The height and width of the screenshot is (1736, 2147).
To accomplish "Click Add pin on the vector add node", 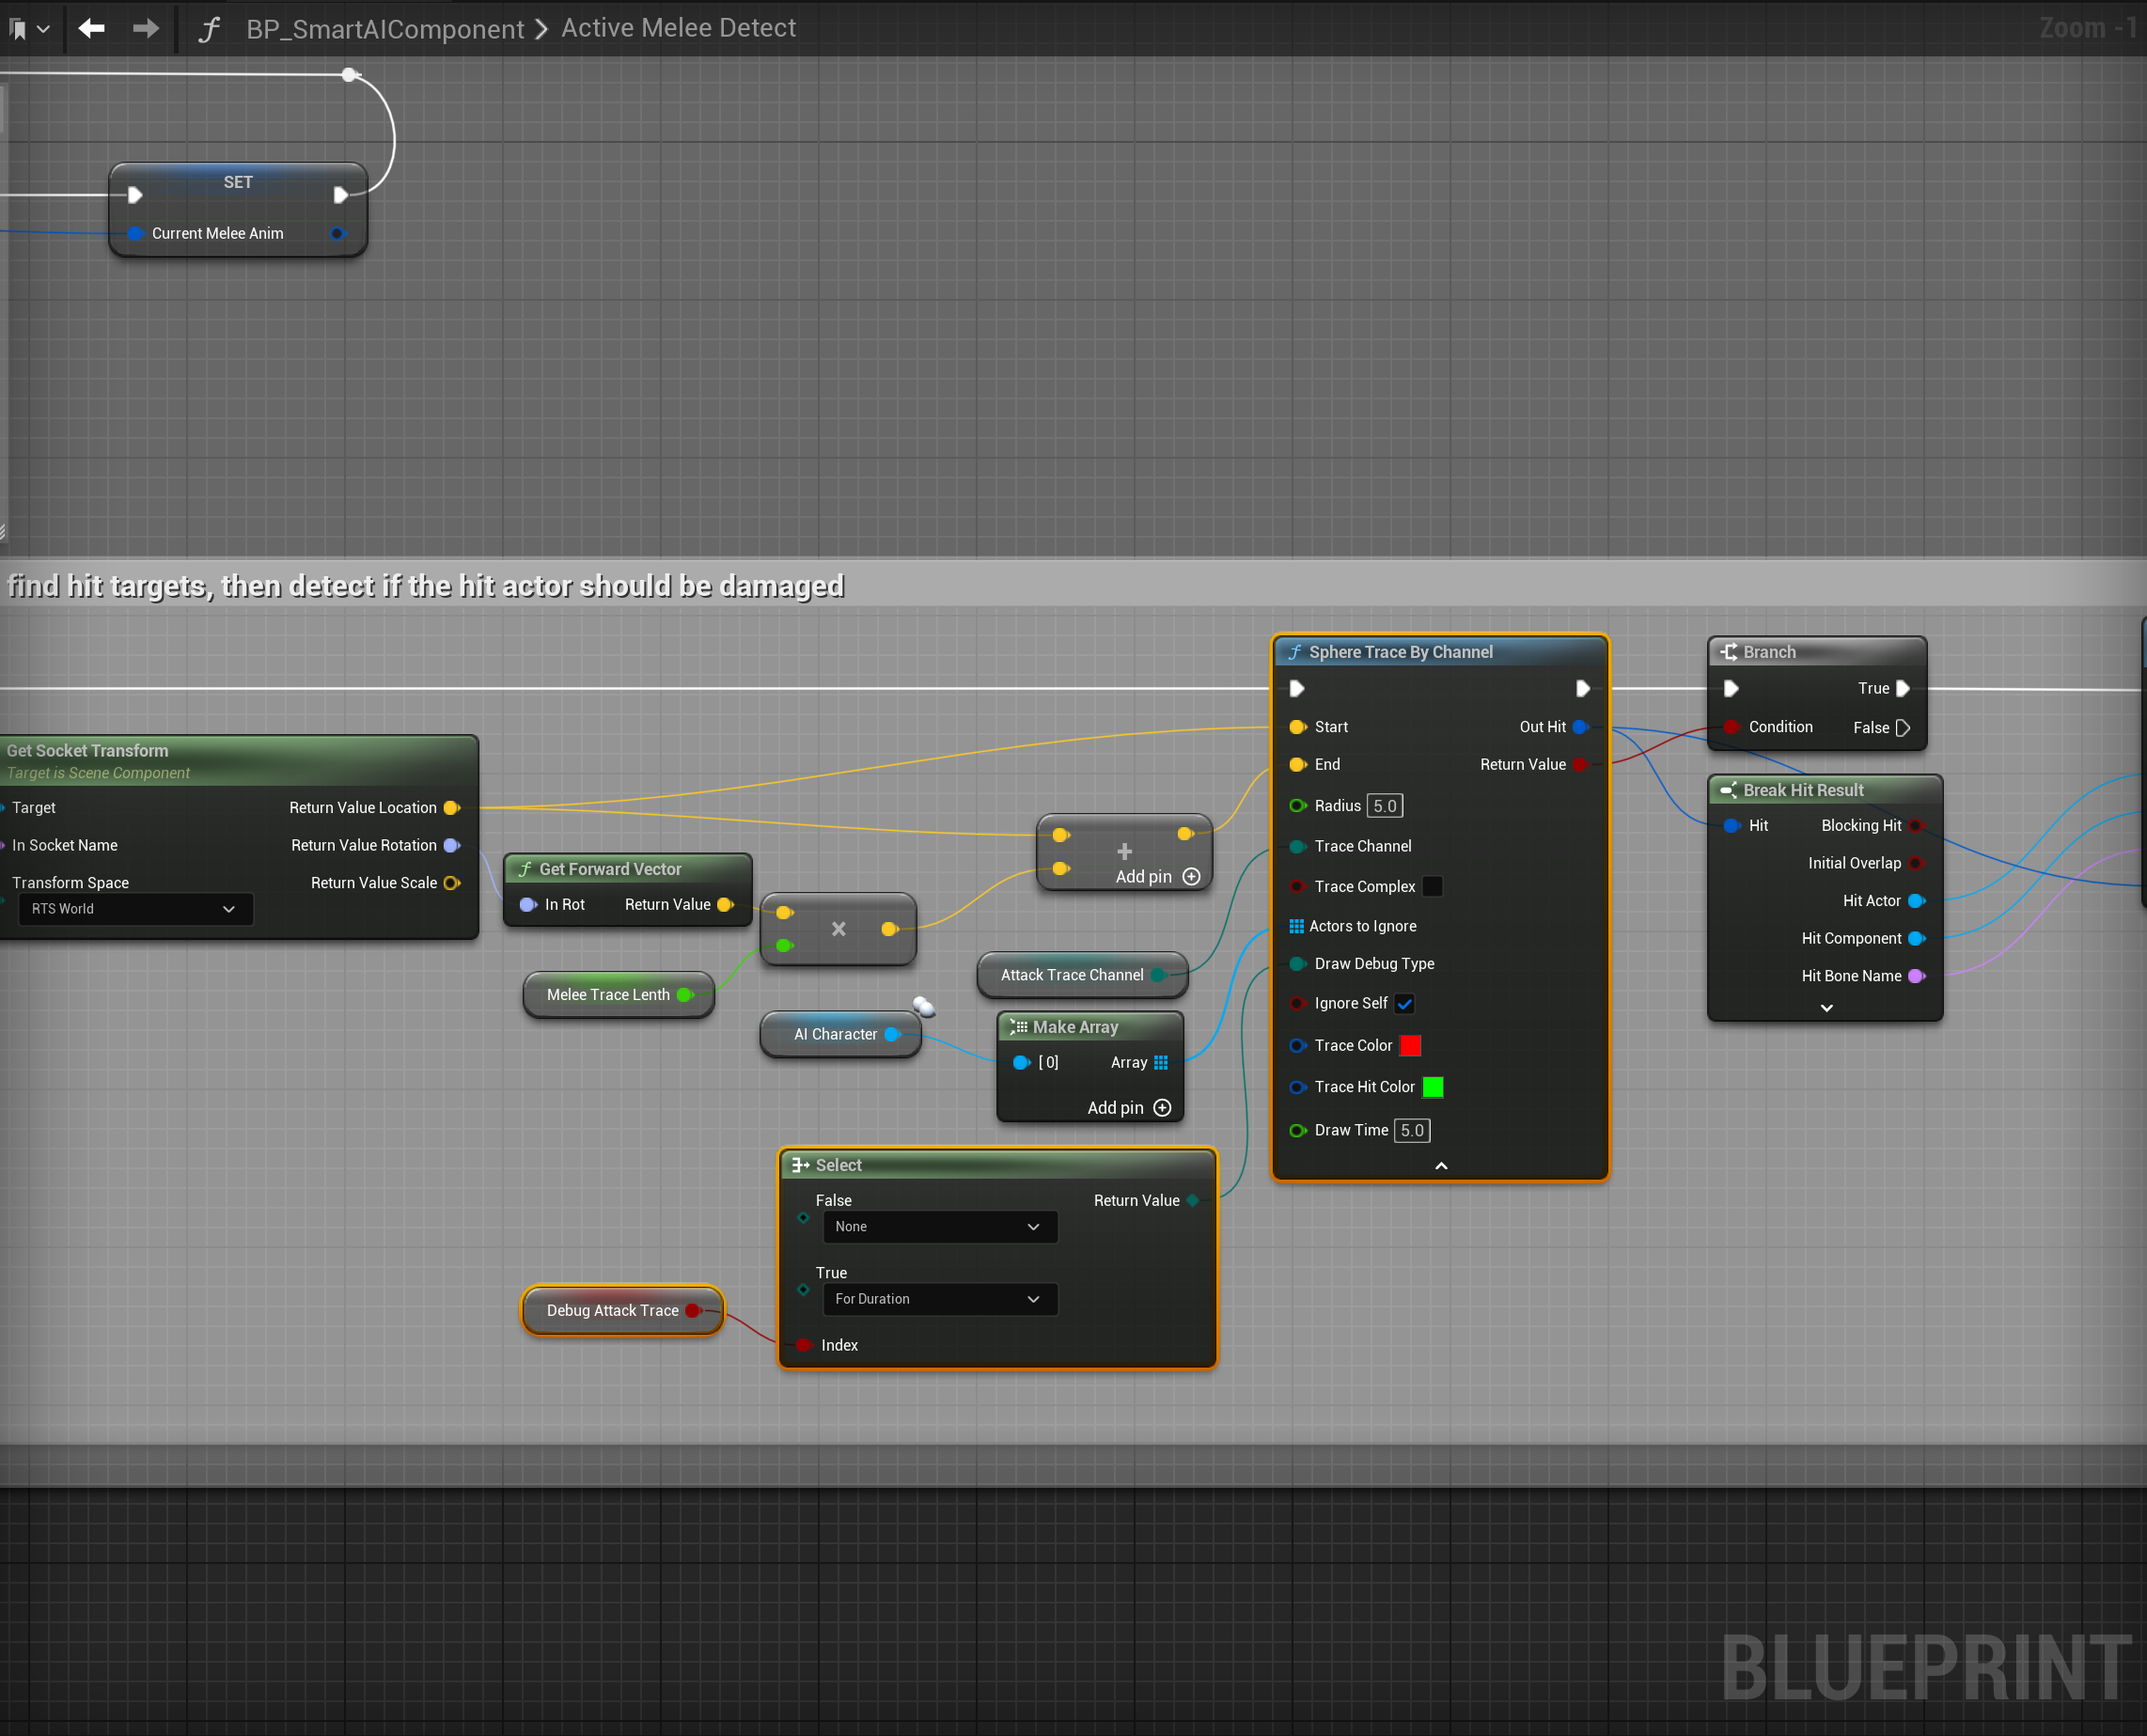I will pos(1191,876).
